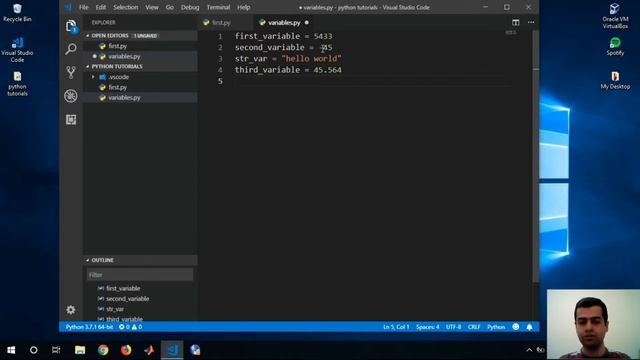This screenshot has height=360, width=640.
Task: Change file encoding UTF-8
Action: [453, 327]
